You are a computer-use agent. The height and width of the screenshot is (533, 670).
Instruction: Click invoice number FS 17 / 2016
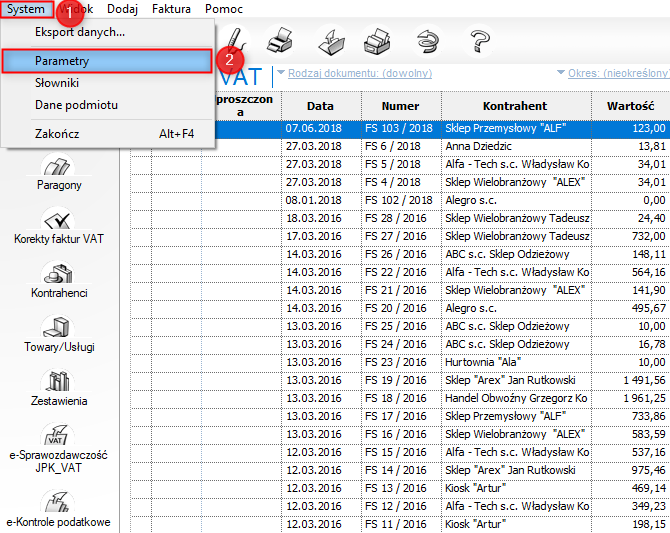coord(396,416)
